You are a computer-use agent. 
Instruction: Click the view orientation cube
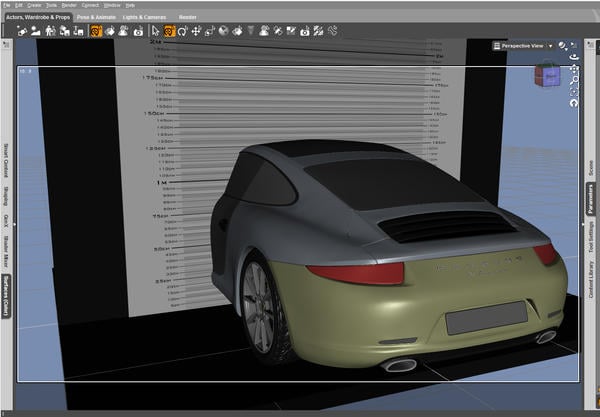pos(548,75)
